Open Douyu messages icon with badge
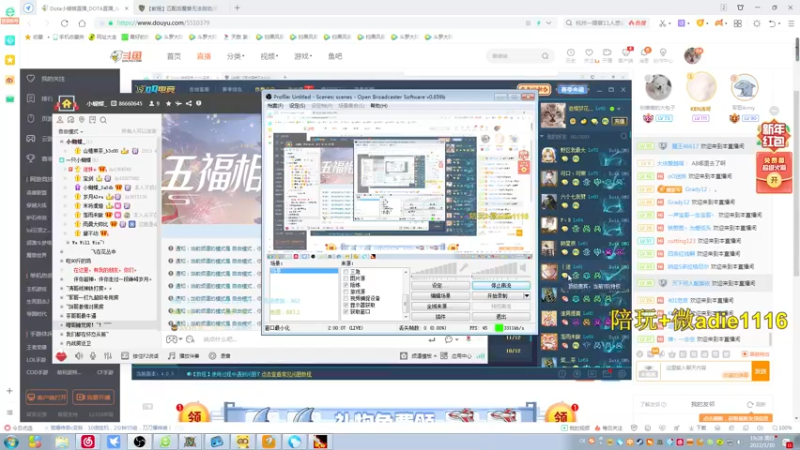Screen dimensions: 800x450 (645, 53)
